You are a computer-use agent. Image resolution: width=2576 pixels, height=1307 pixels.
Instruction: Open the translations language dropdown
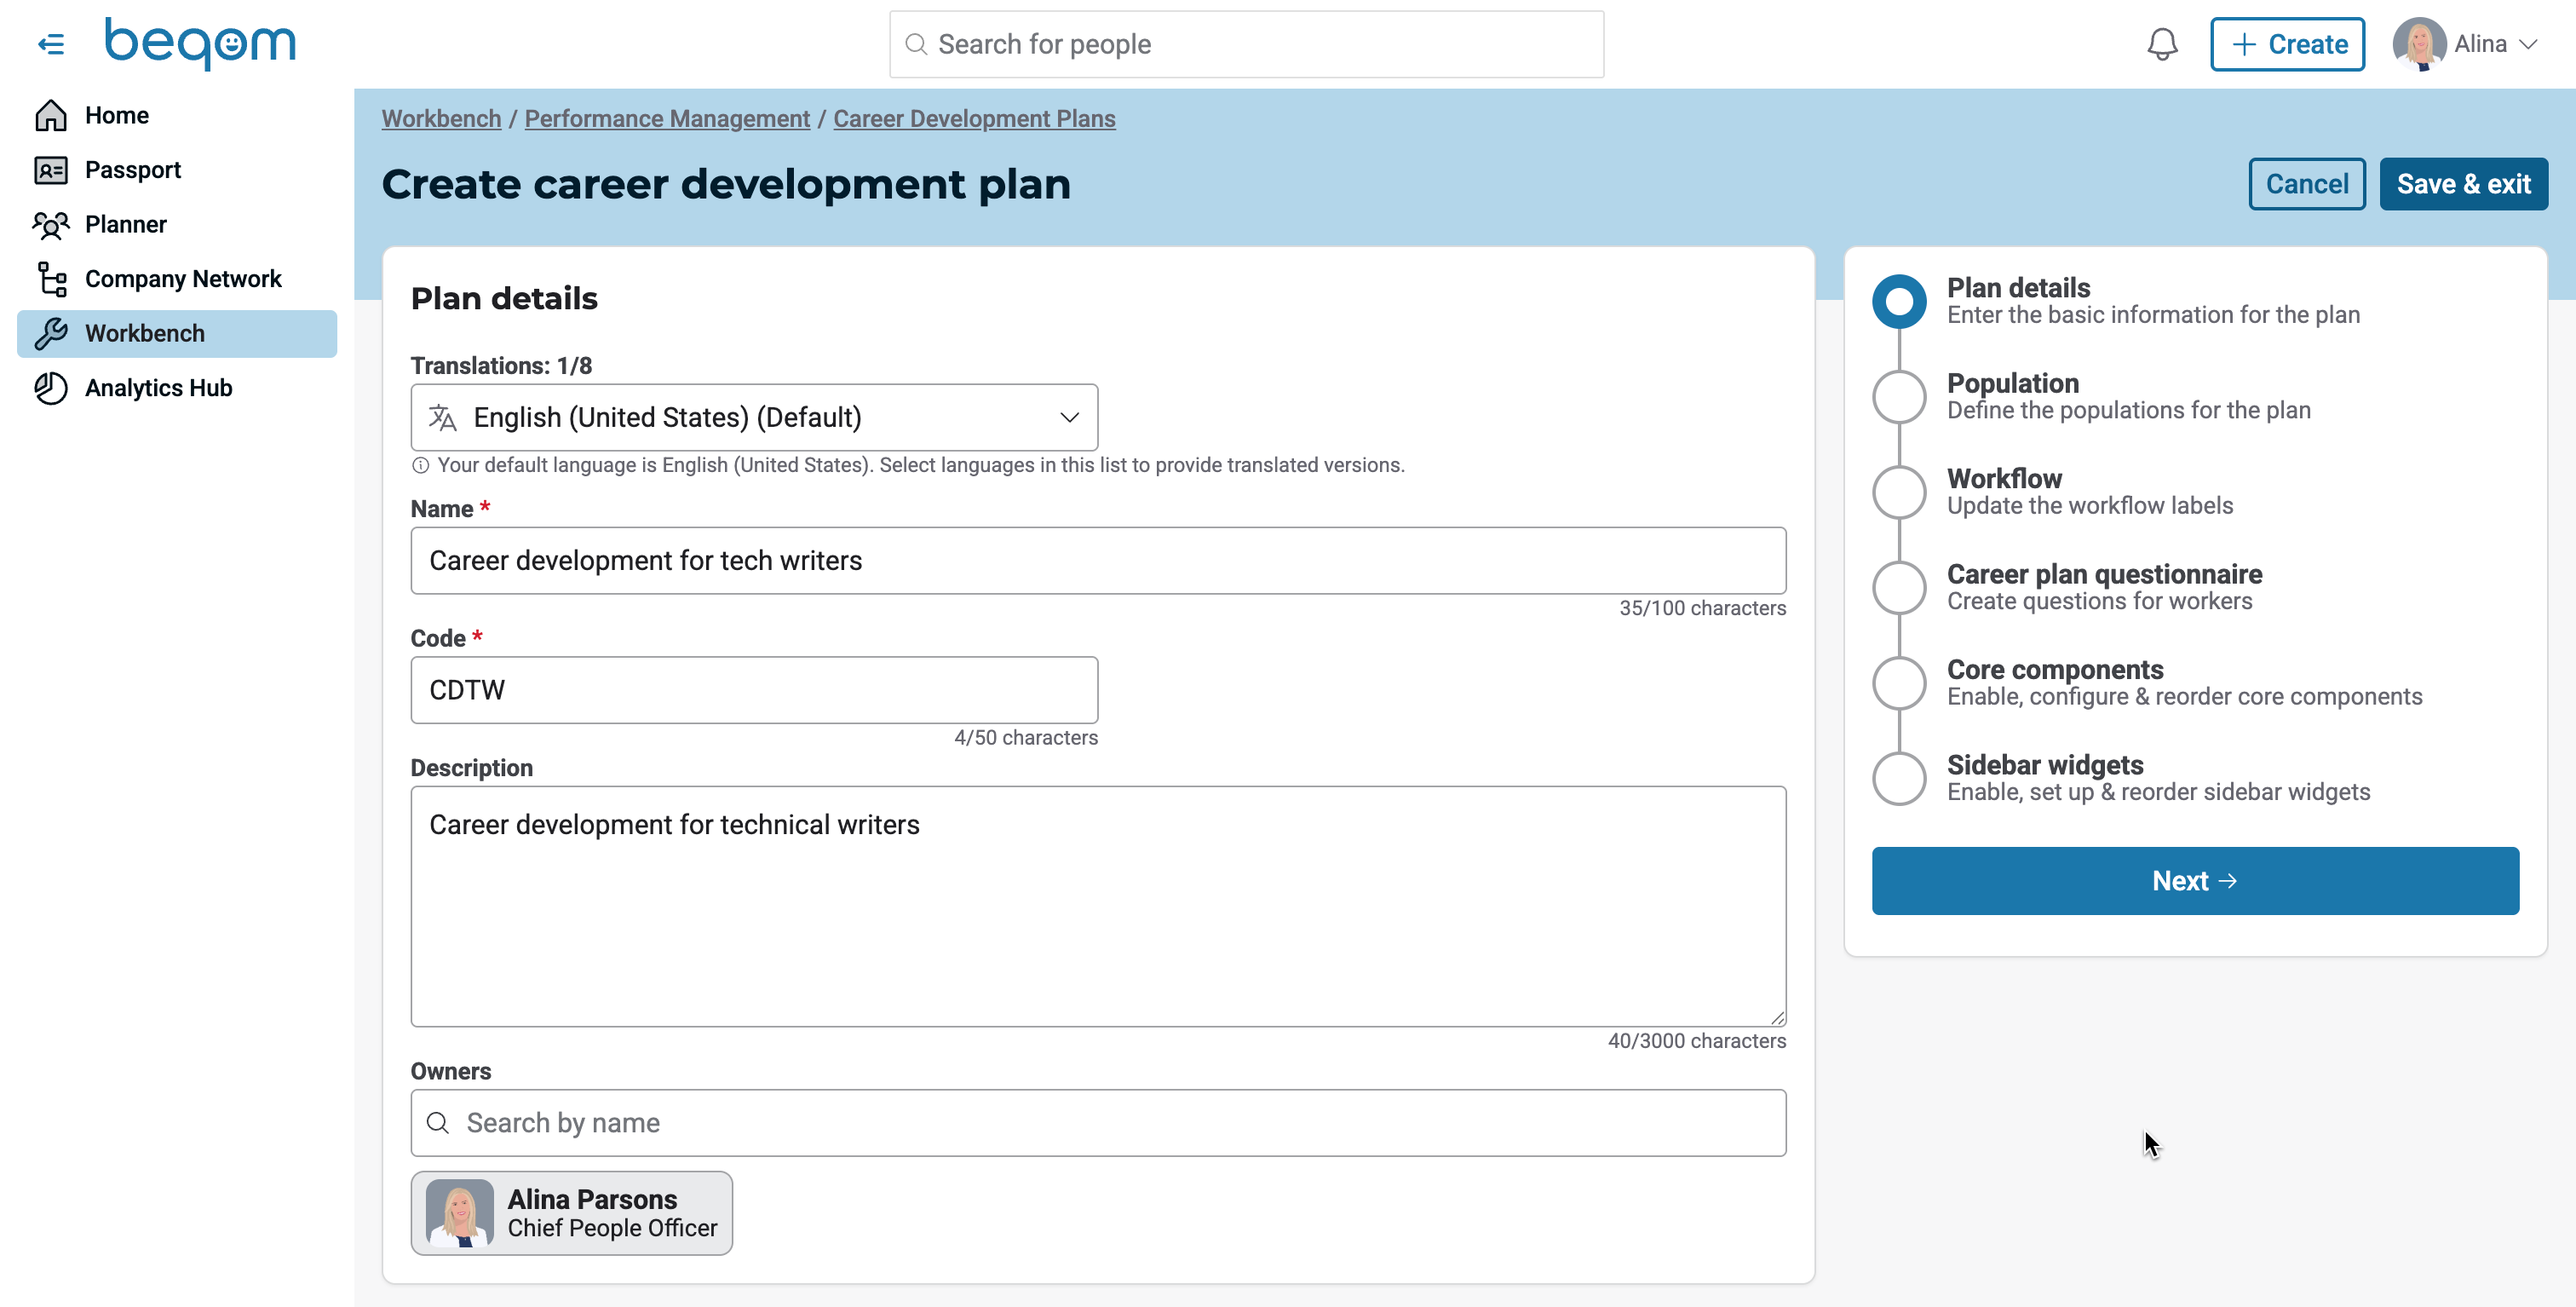pos(754,418)
